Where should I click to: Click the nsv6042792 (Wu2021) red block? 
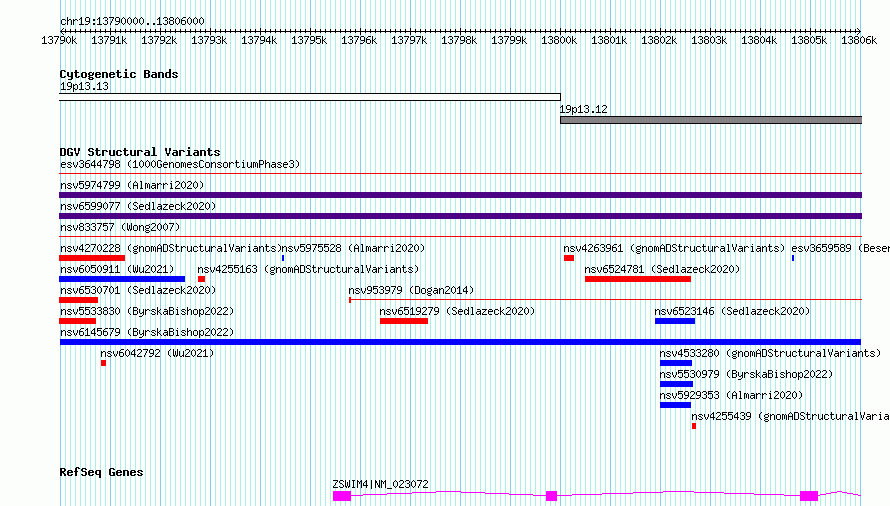coord(103,363)
